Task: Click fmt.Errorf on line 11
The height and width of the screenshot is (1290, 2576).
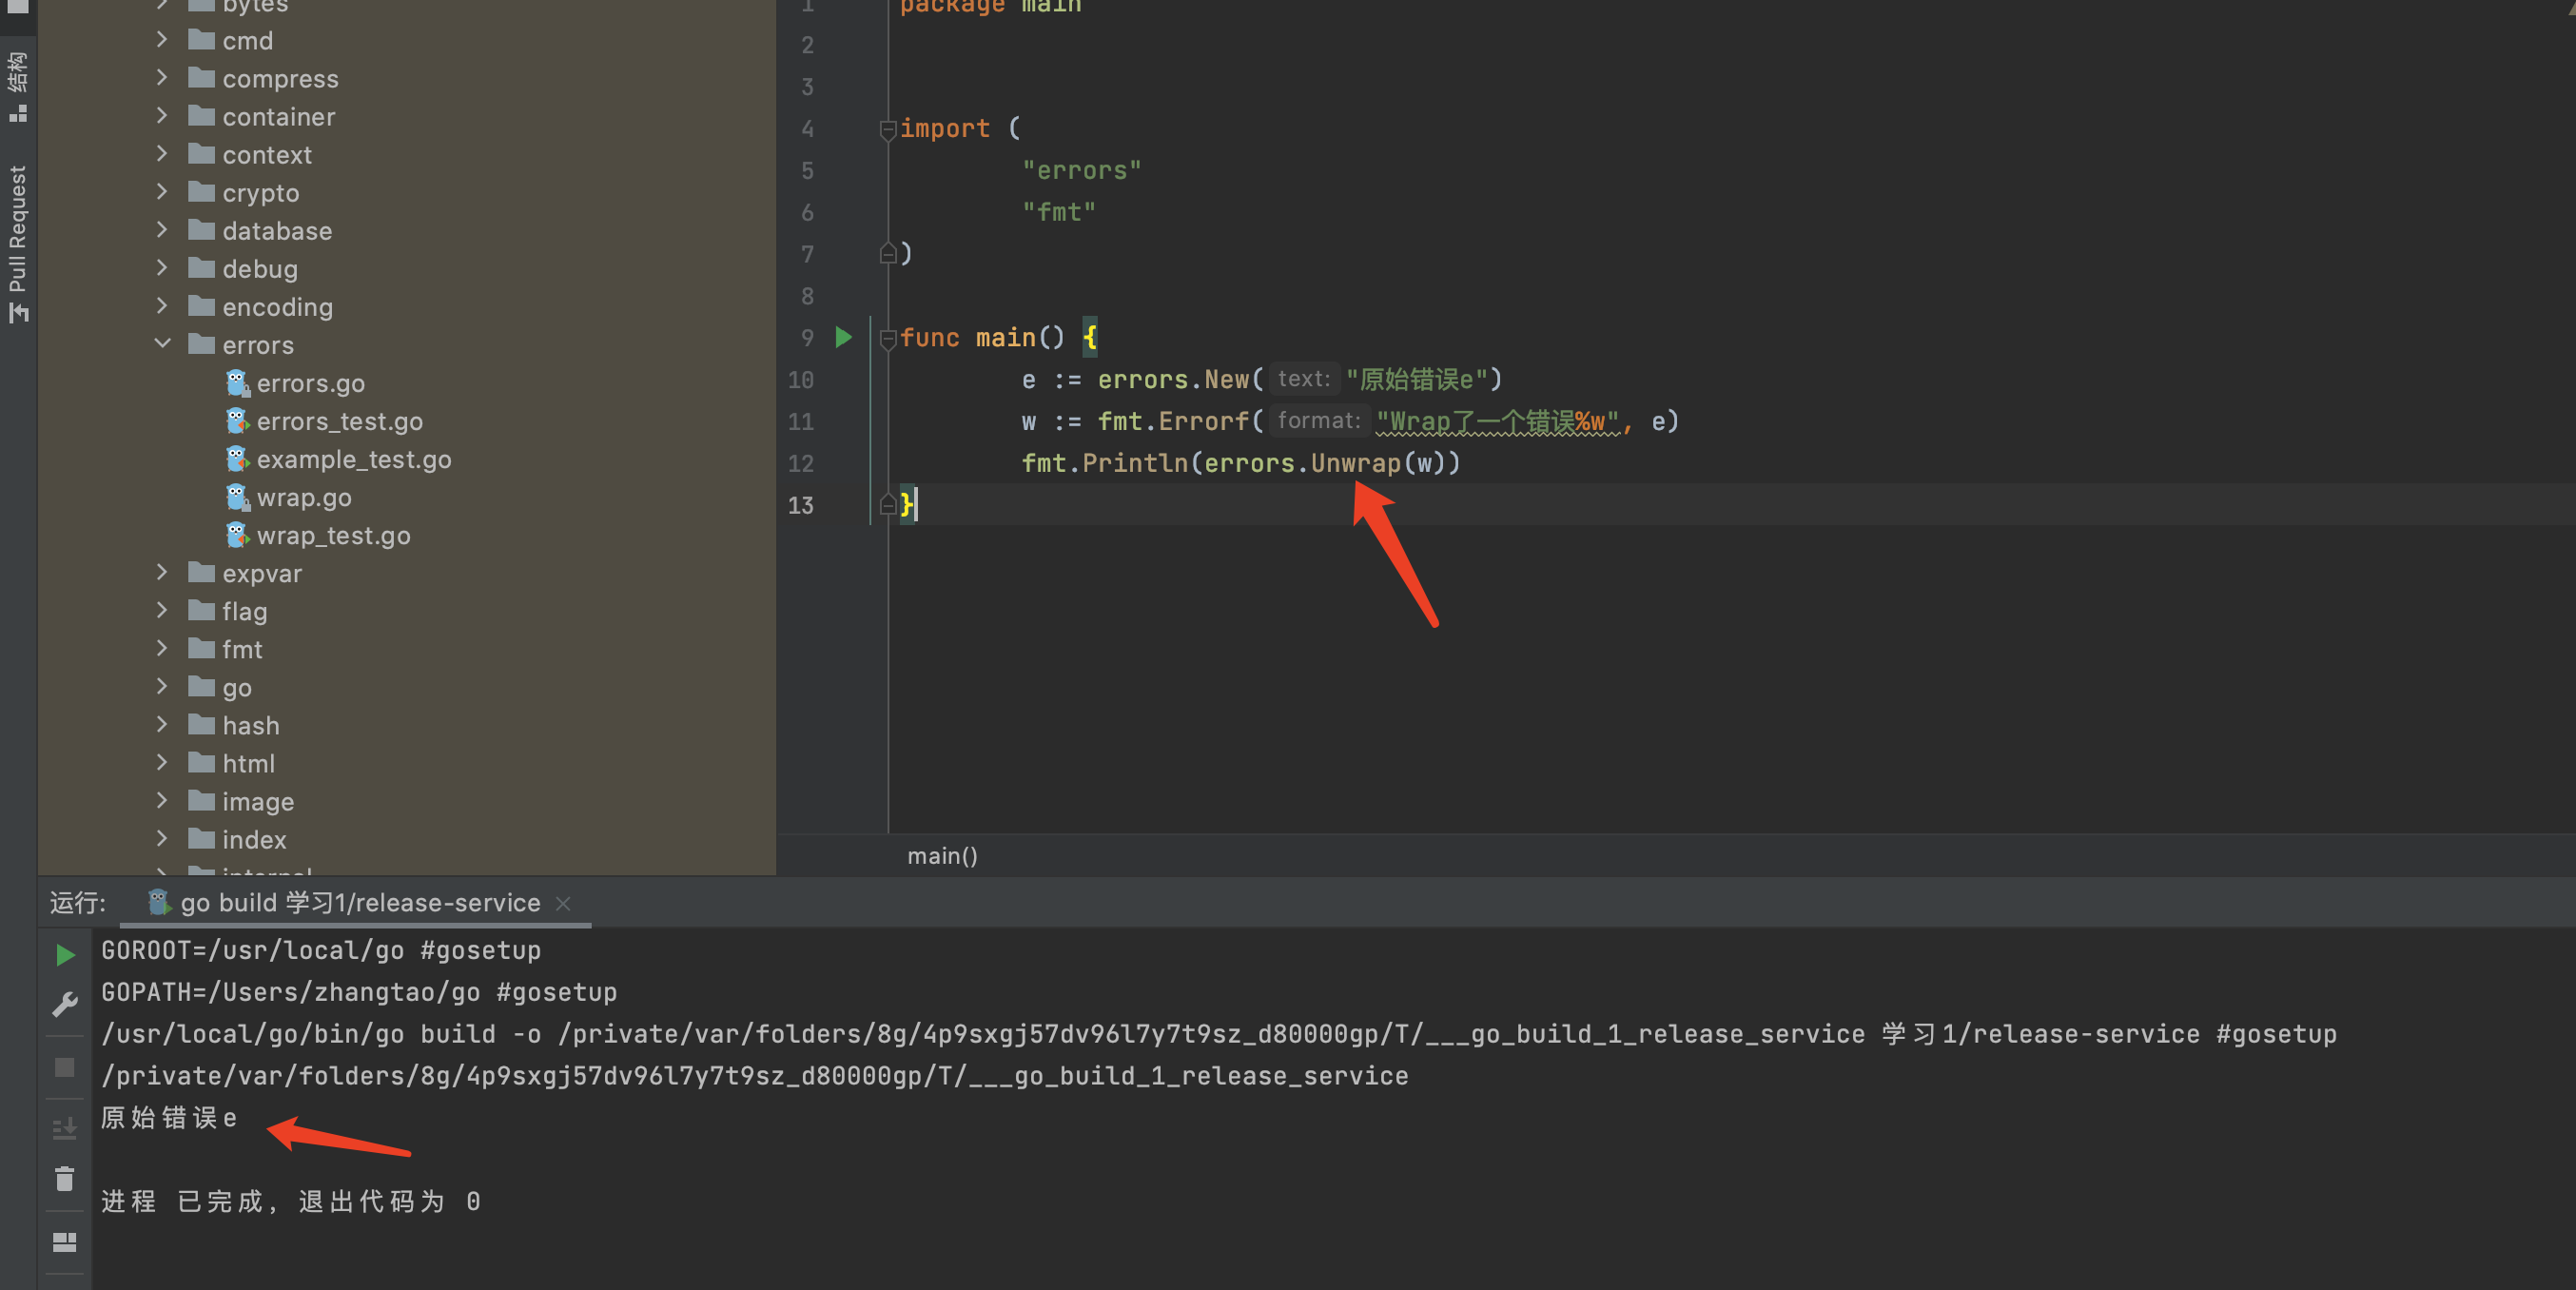Action: click(x=1173, y=421)
